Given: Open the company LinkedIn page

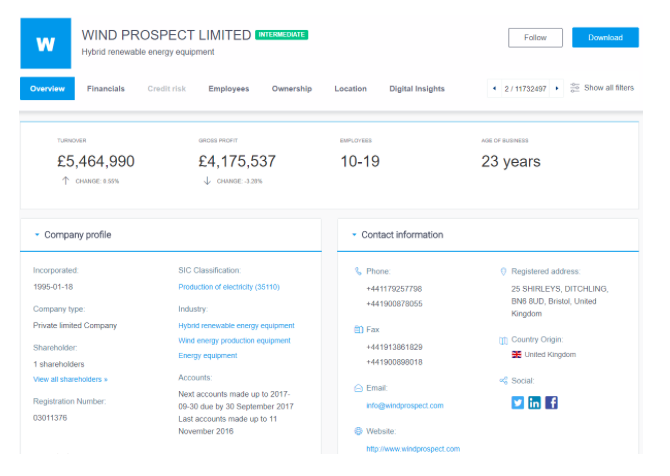Looking at the screenshot, I should 535,403.
